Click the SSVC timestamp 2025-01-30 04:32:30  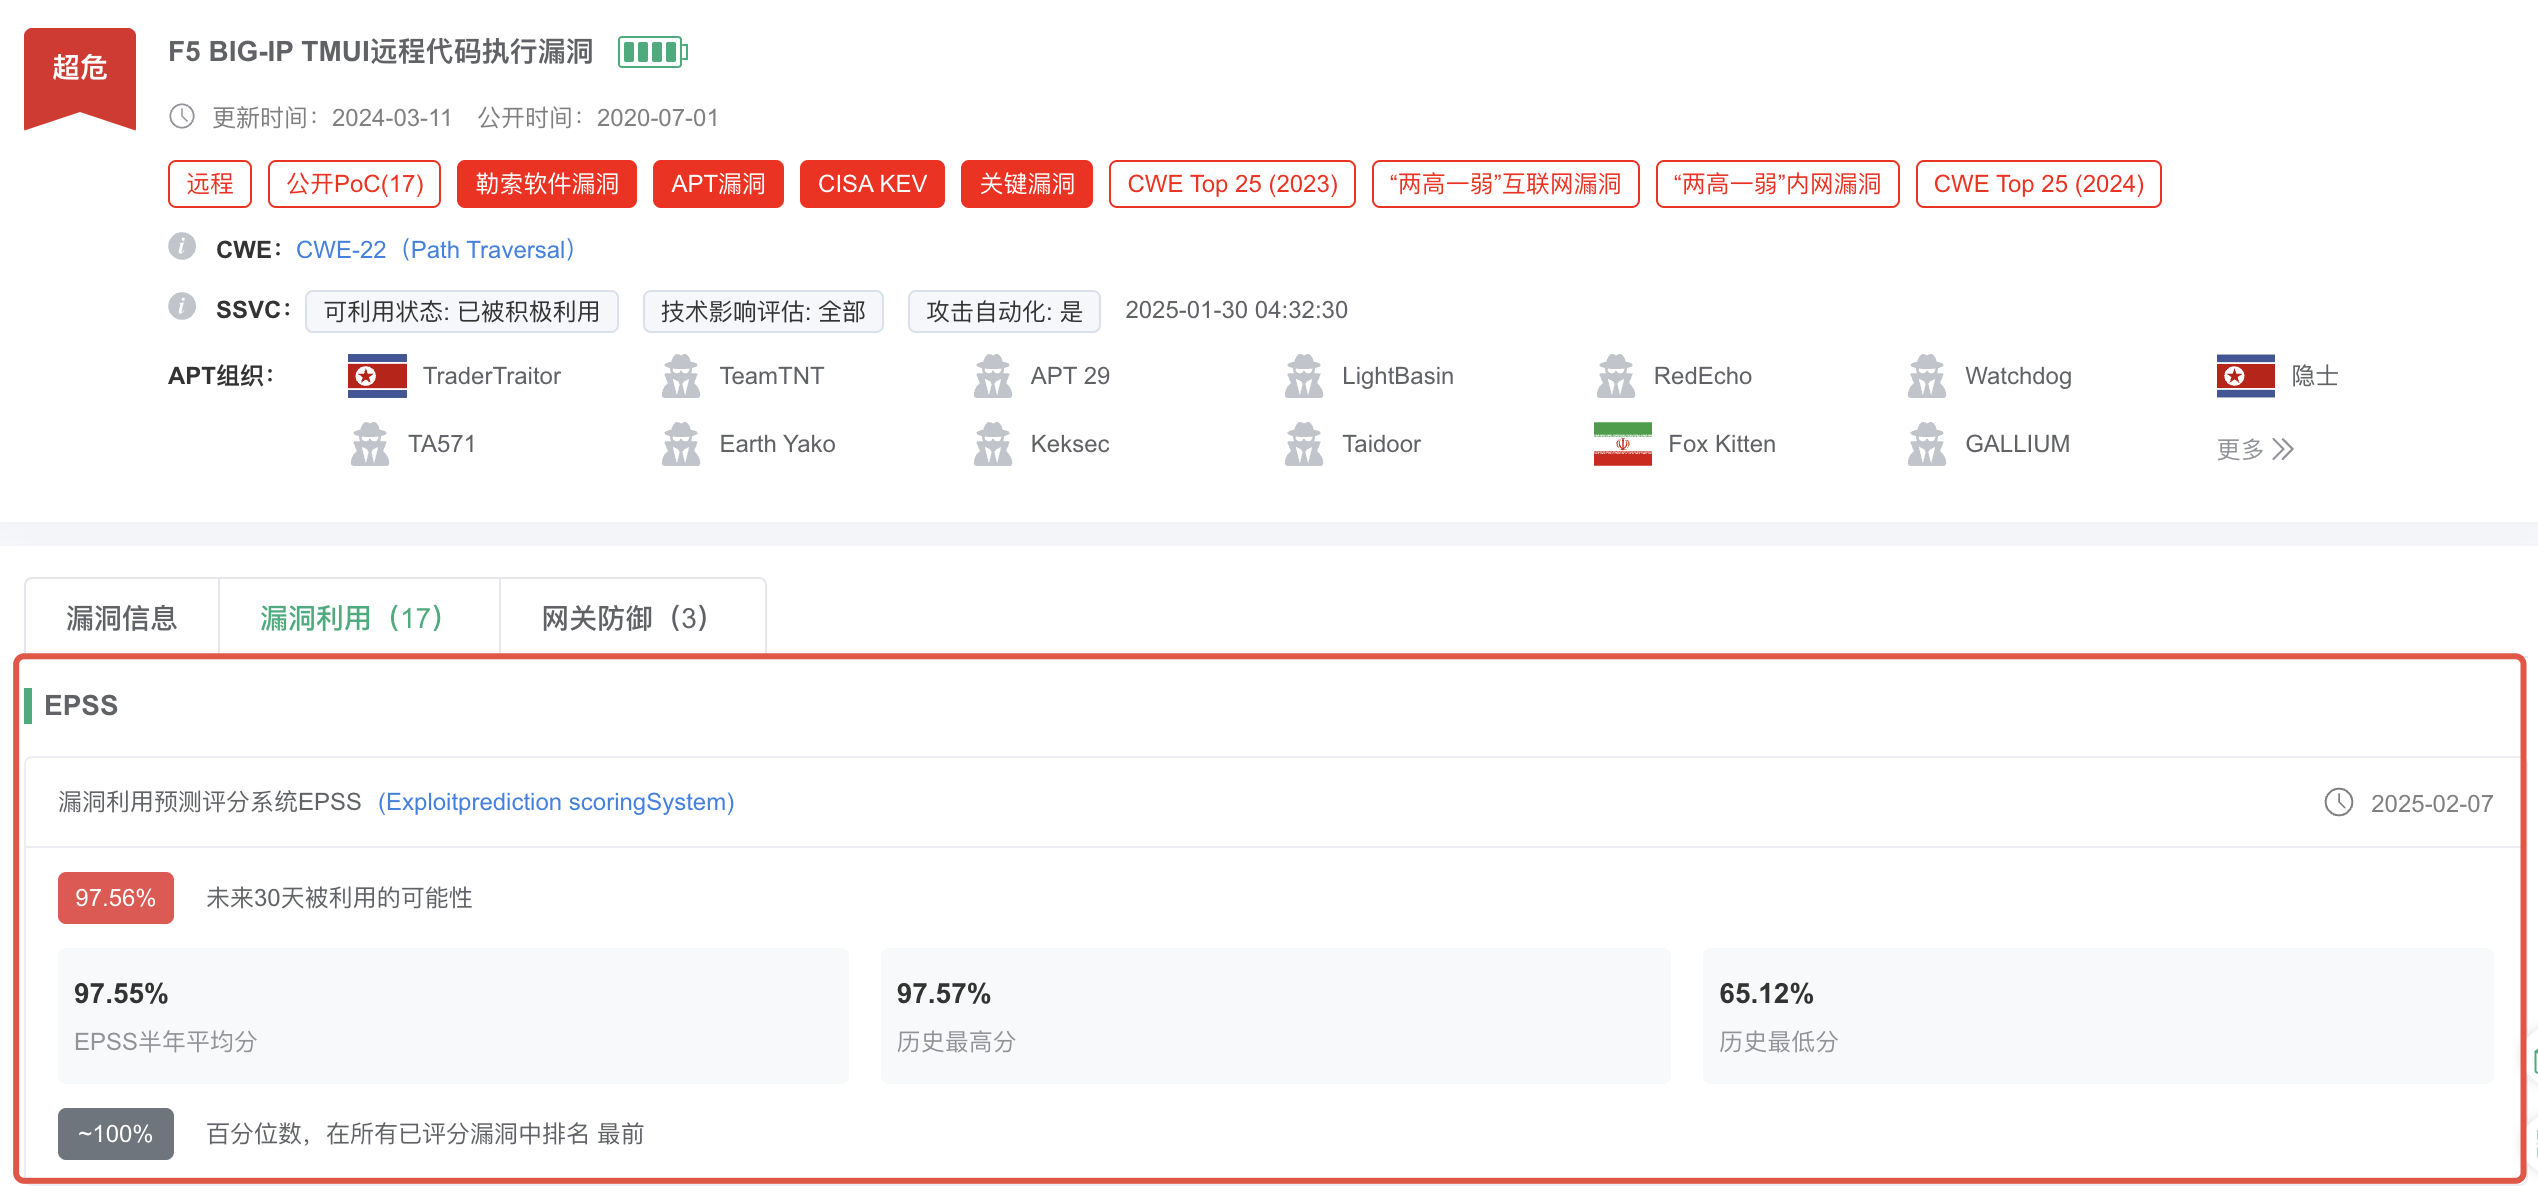point(1237,310)
